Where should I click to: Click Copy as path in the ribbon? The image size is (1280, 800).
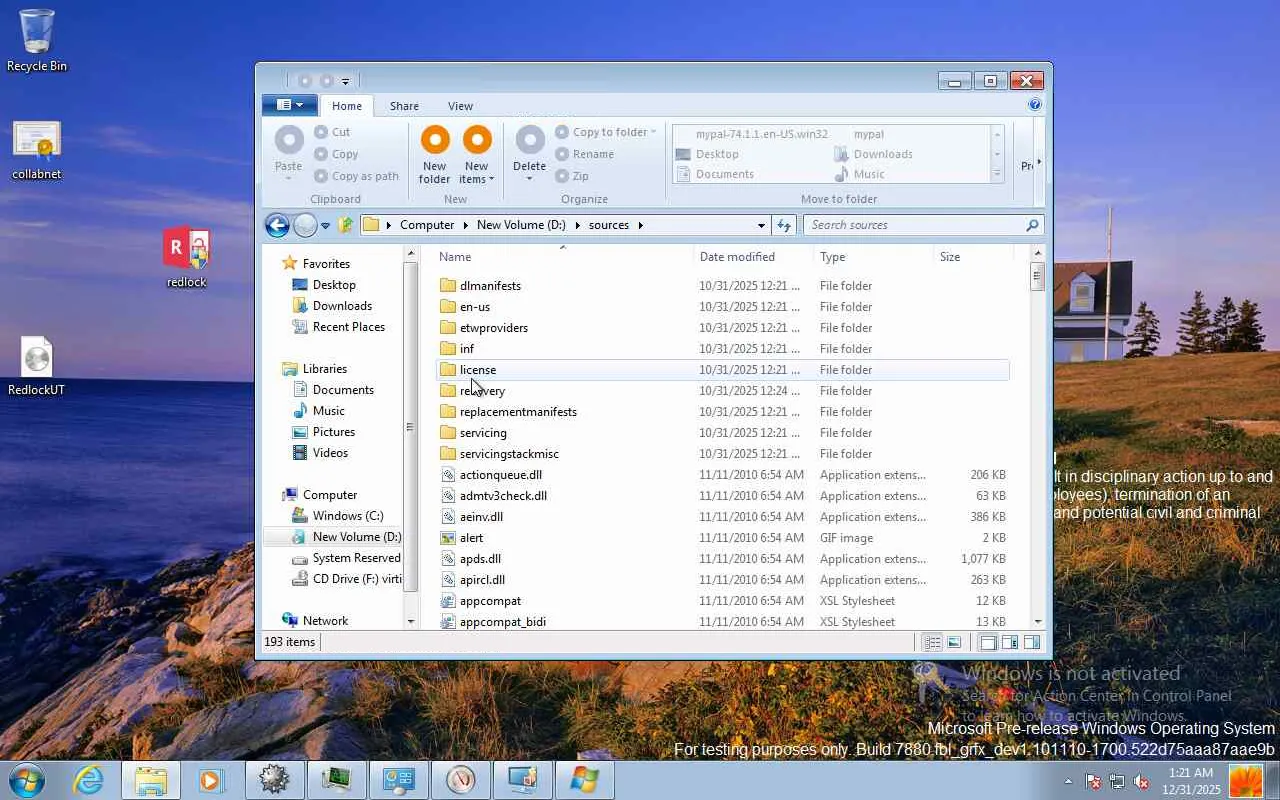pyautogui.click(x=356, y=176)
